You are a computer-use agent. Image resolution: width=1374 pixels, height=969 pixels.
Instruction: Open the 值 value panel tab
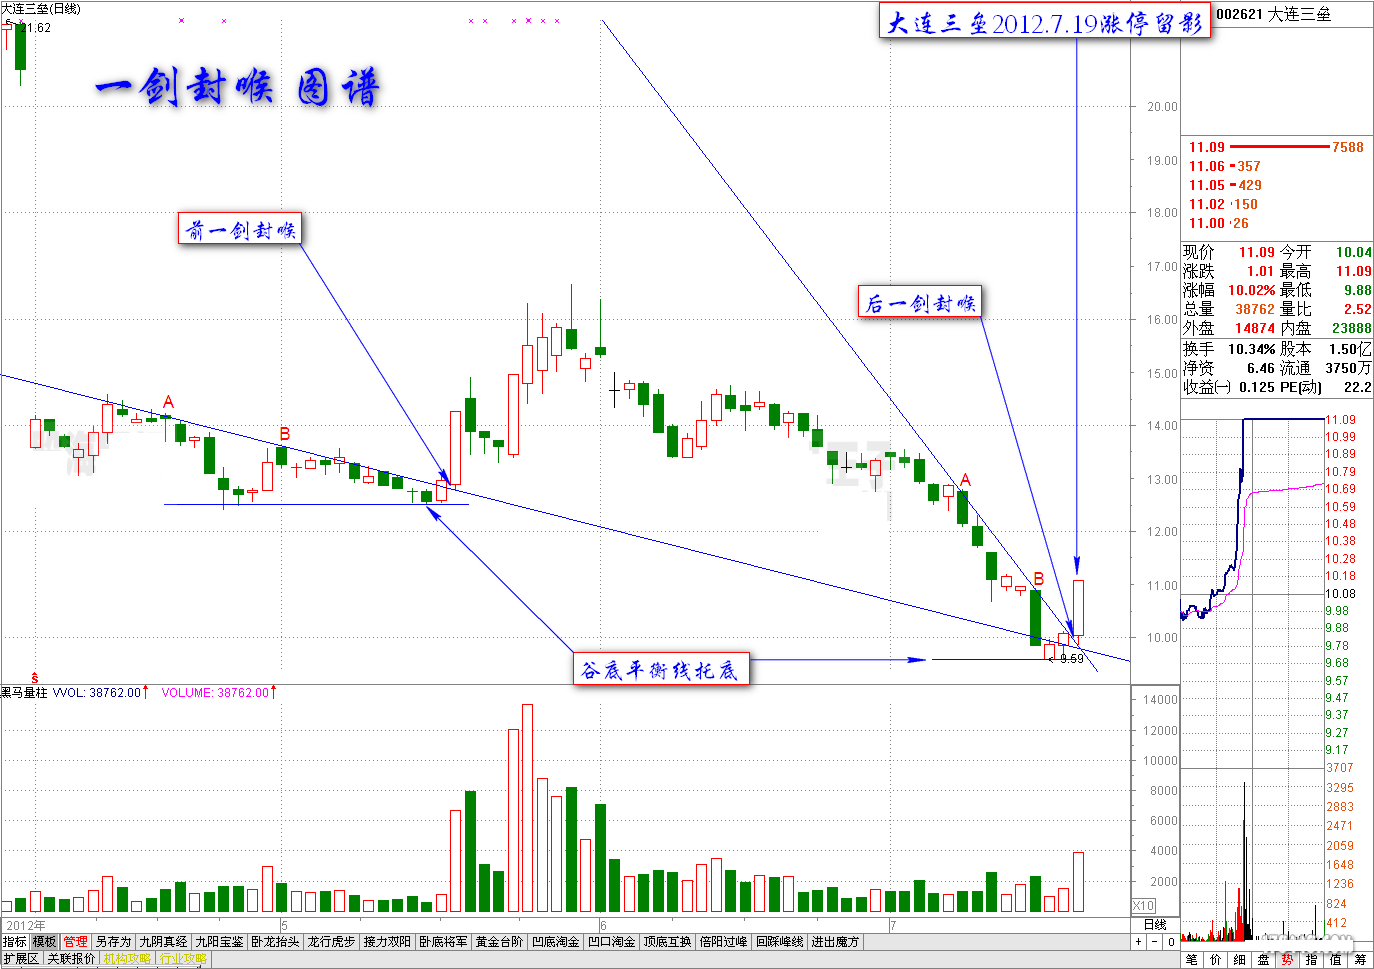1336,959
